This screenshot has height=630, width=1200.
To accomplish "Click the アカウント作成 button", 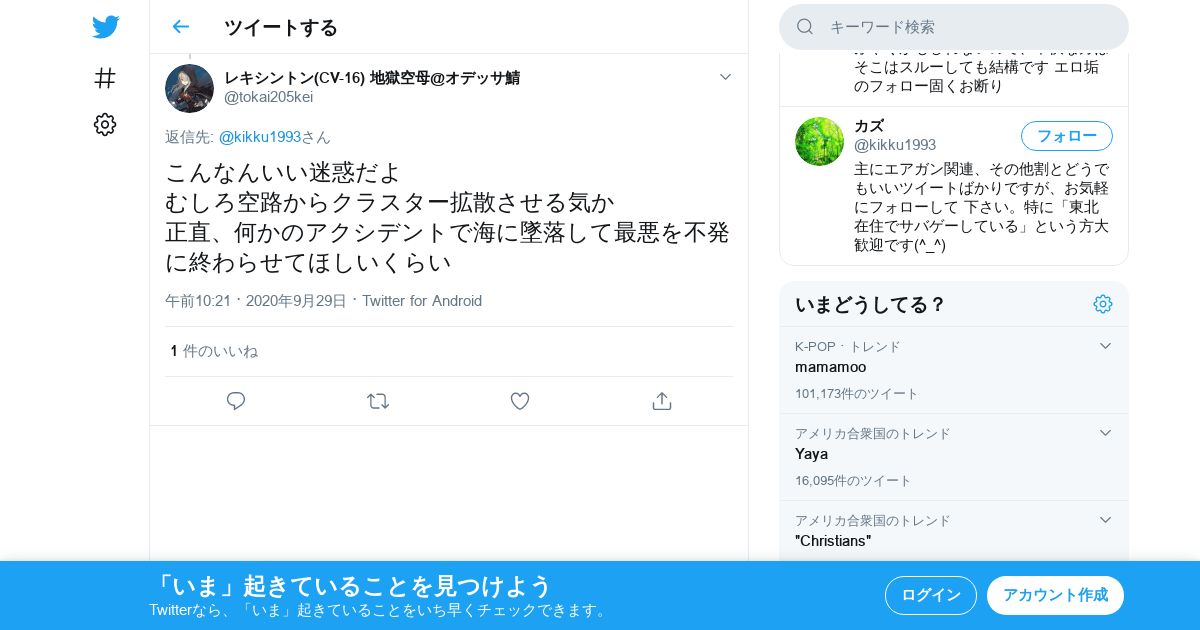I will pyautogui.click(x=1055, y=595).
